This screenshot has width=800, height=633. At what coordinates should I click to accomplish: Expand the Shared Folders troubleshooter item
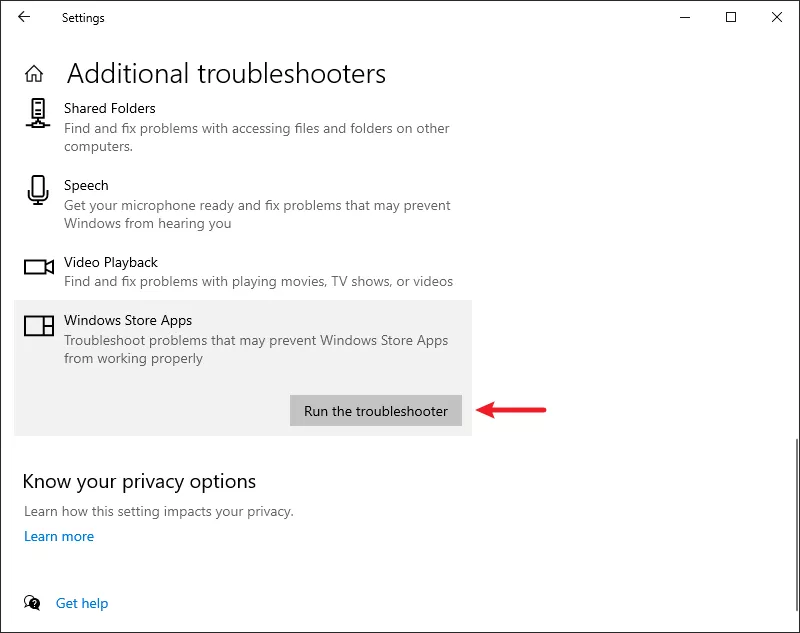tap(243, 127)
